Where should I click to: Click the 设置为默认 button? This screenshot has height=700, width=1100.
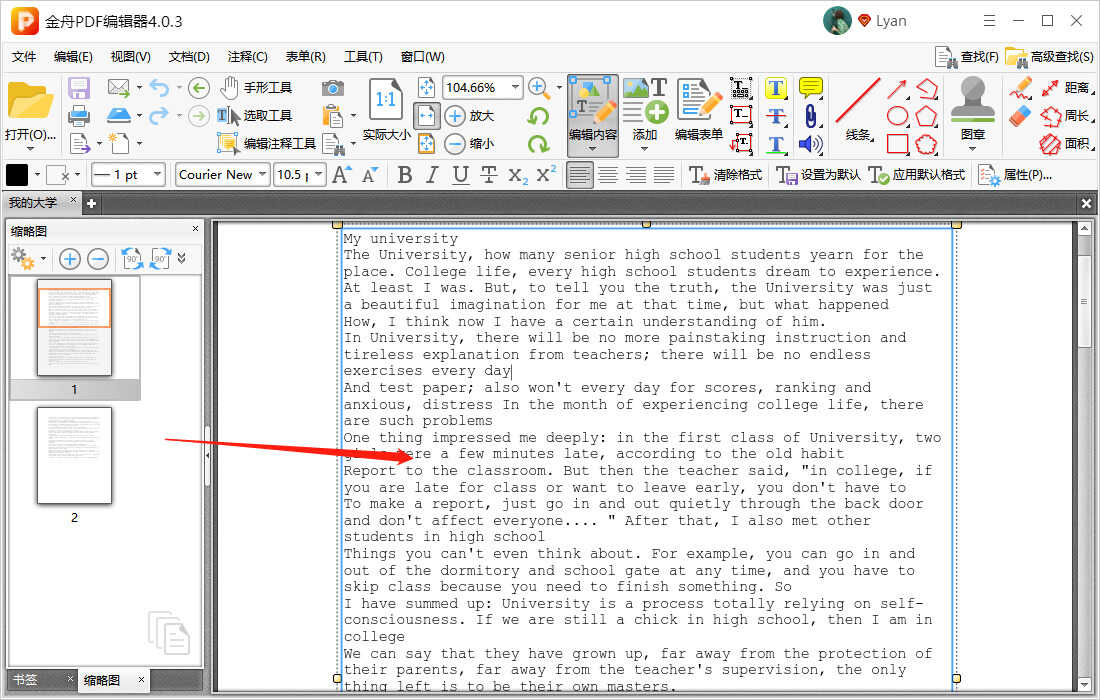tap(818, 175)
